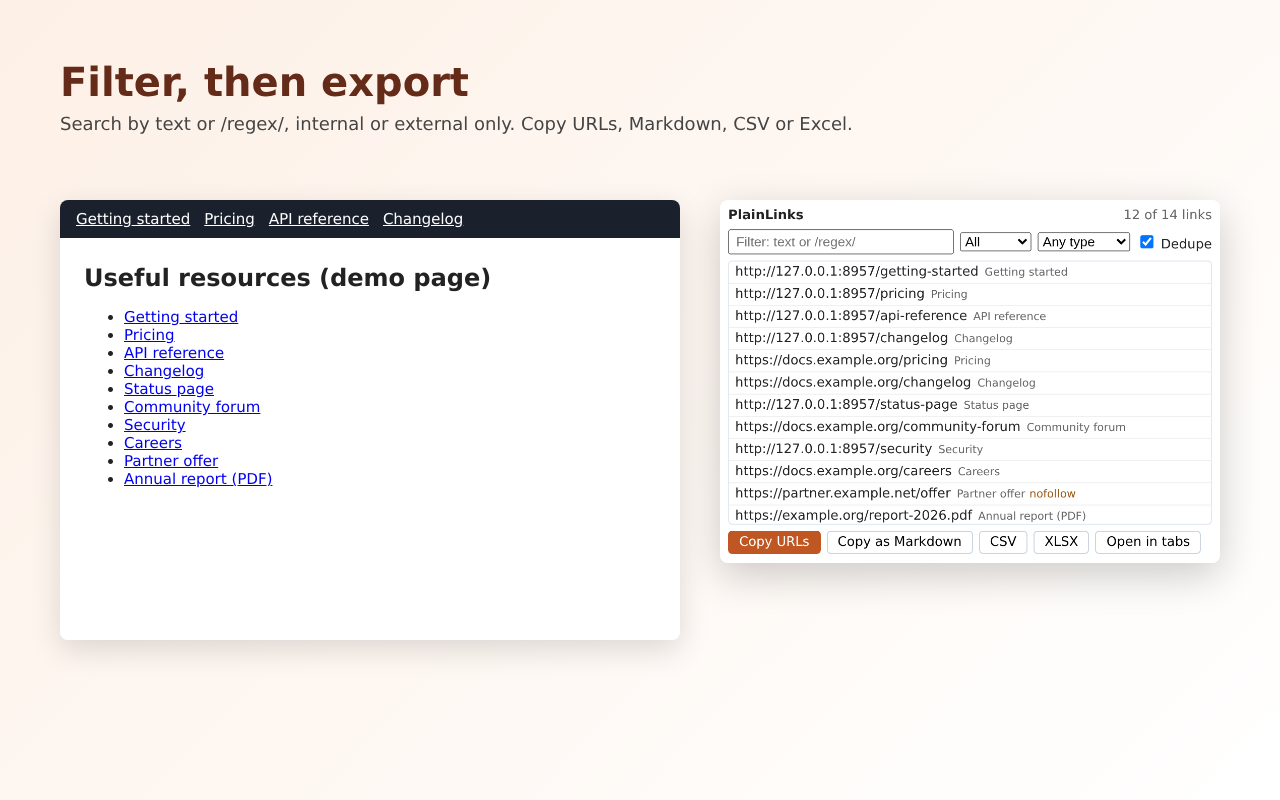Select the 127.0.0.1:8957/status-page row
Image resolution: width=1280 pixels, height=800 pixels.
[970, 405]
